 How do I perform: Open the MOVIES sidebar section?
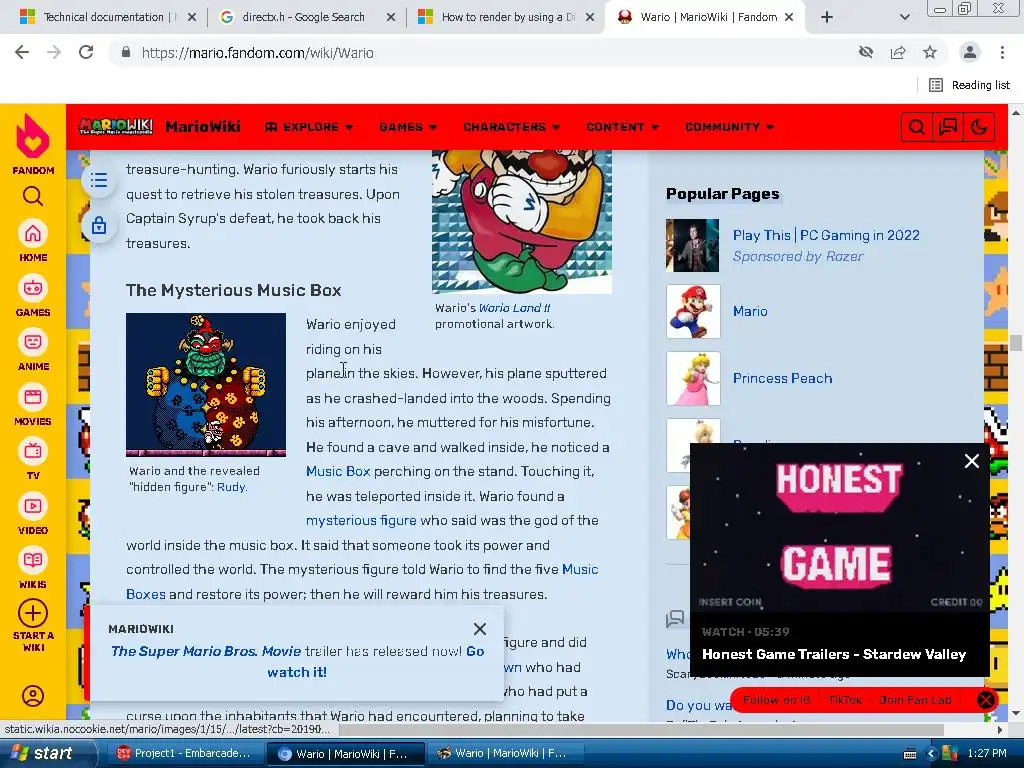[x=33, y=405]
